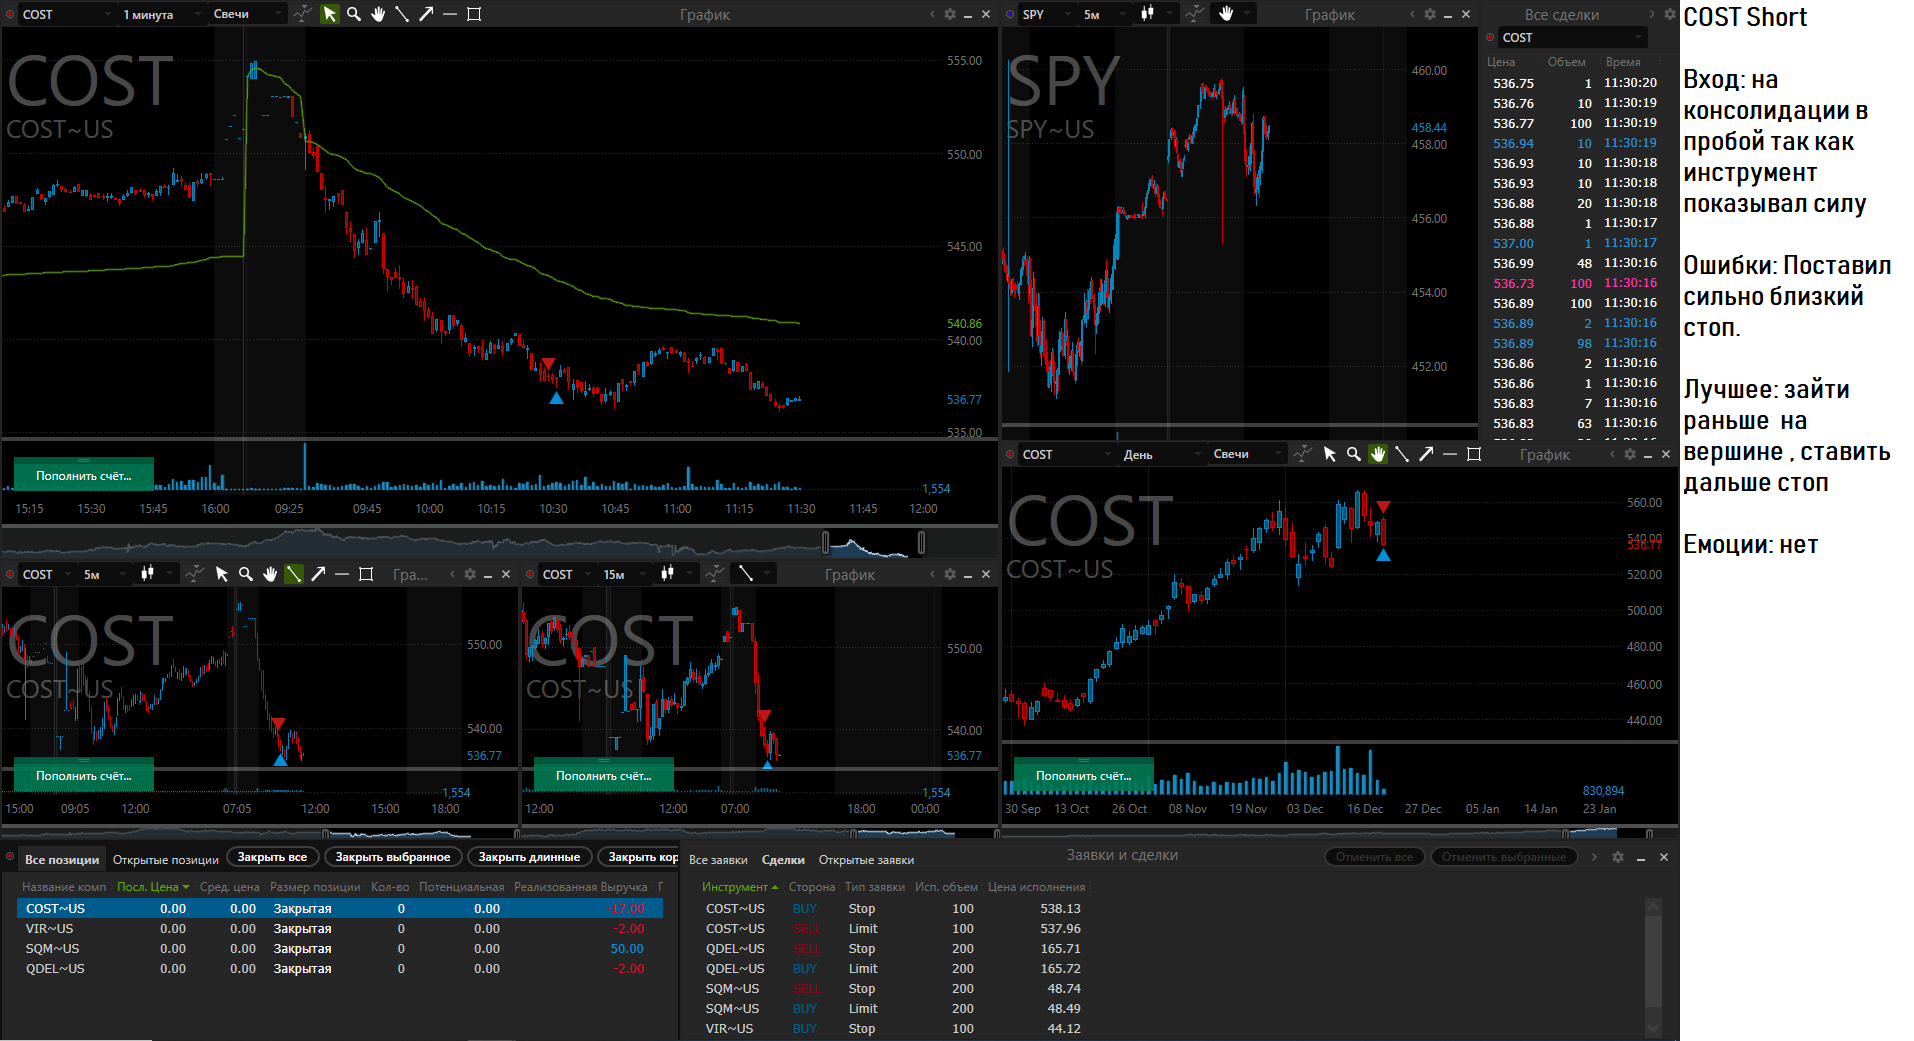Select hand pan tool in COST 1-minute chart

pyautogui.click(x=378, y=14)
